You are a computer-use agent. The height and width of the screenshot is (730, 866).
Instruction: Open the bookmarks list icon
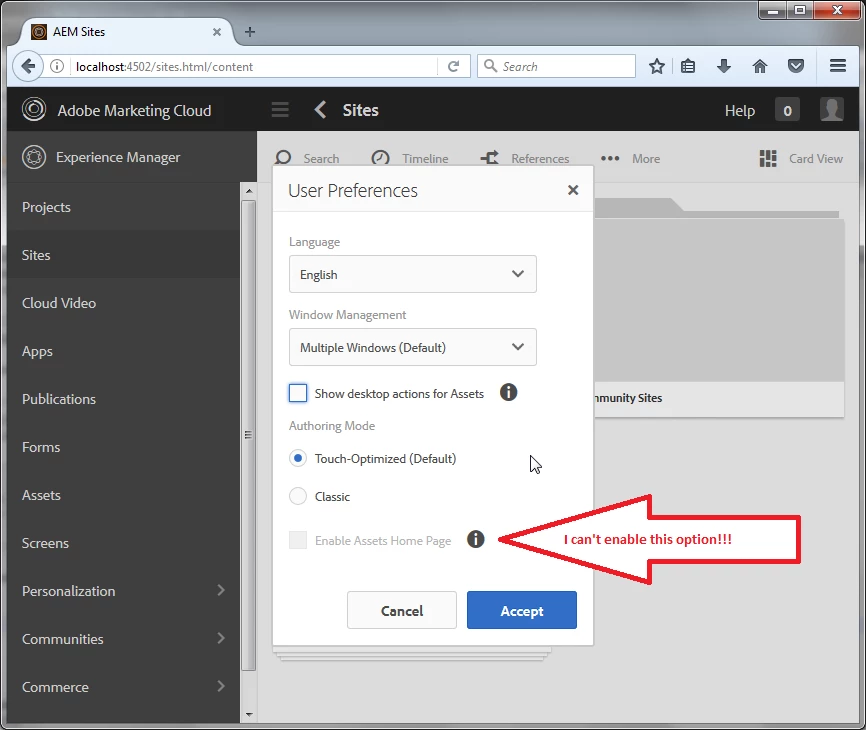[688, 66]
